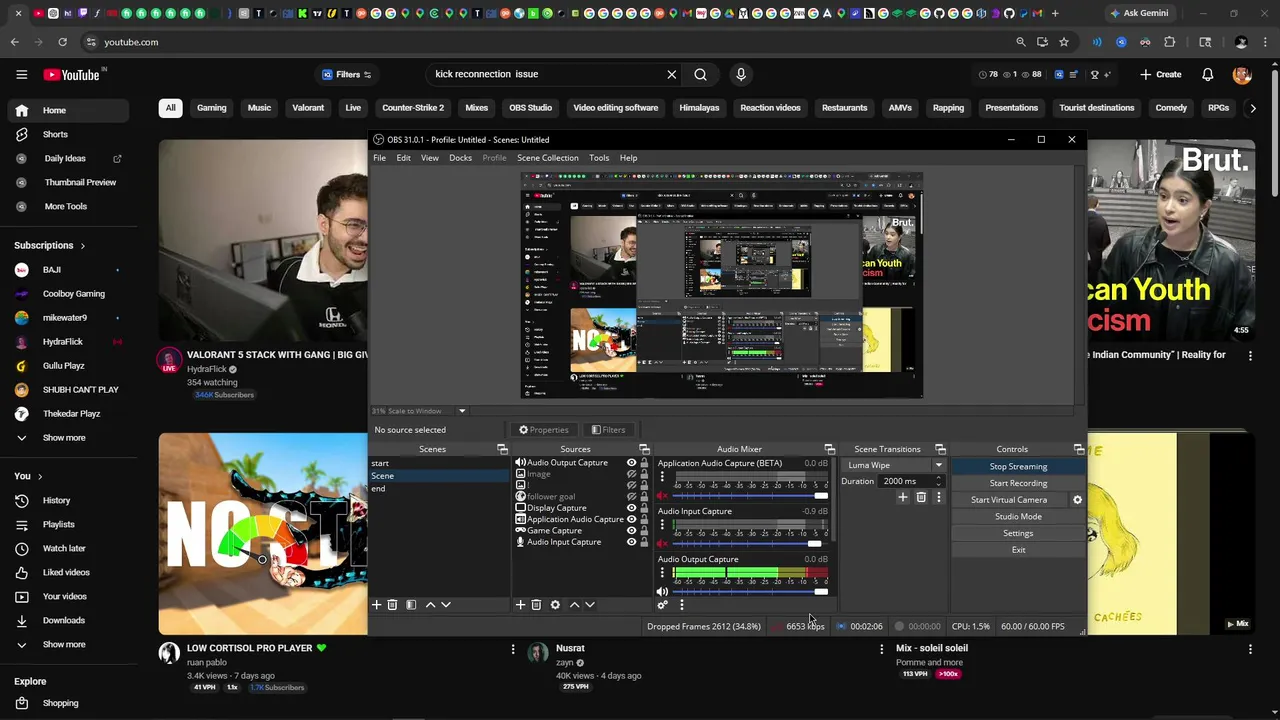Open Audio Mixer bottom three-dot menu
This screenshot has width=1280, height=720.
[681, 605]
